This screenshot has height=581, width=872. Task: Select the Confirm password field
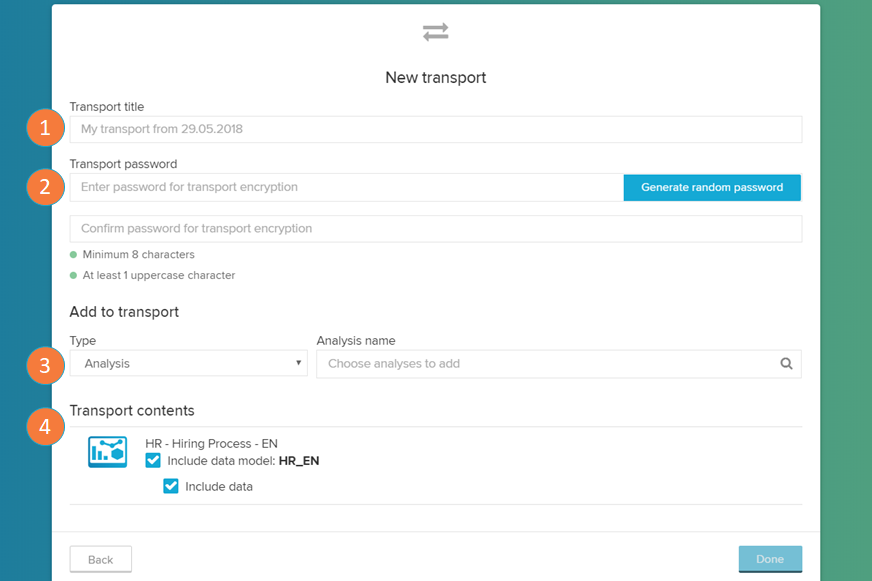click(435, 229)
